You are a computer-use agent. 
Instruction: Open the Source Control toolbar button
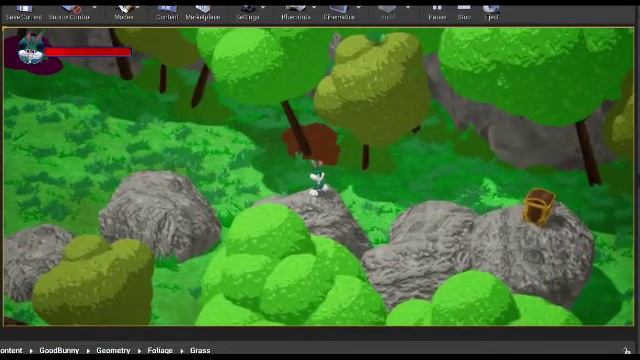(x=69, y=13)
